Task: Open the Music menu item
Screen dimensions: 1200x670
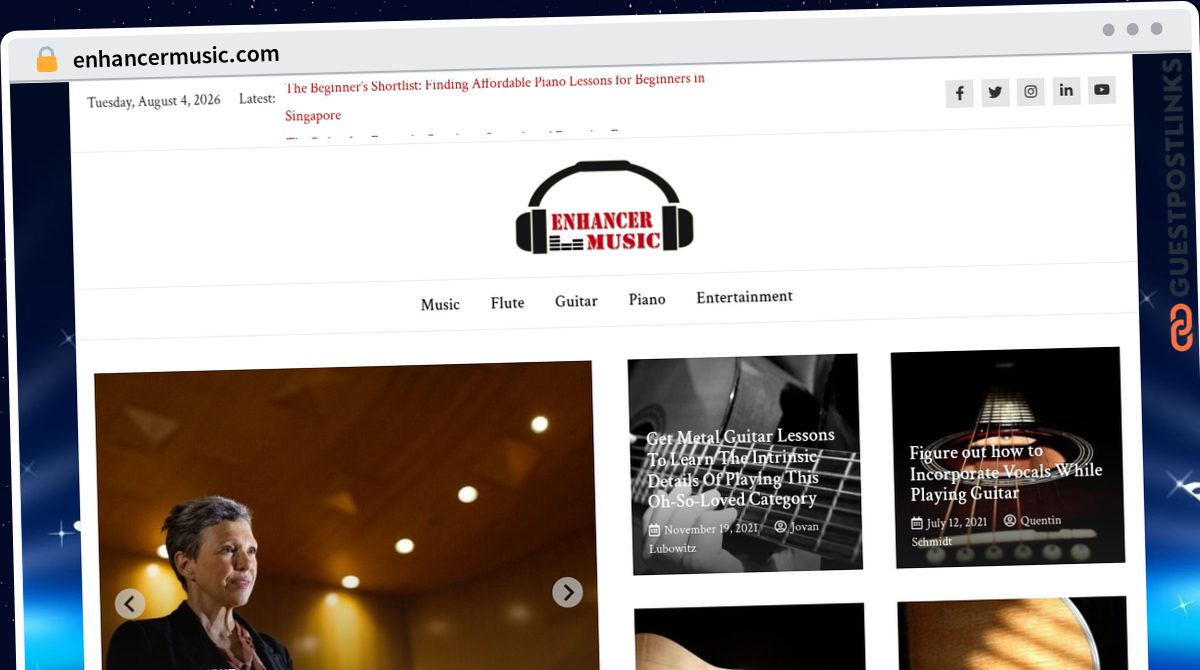Action: 440,305
